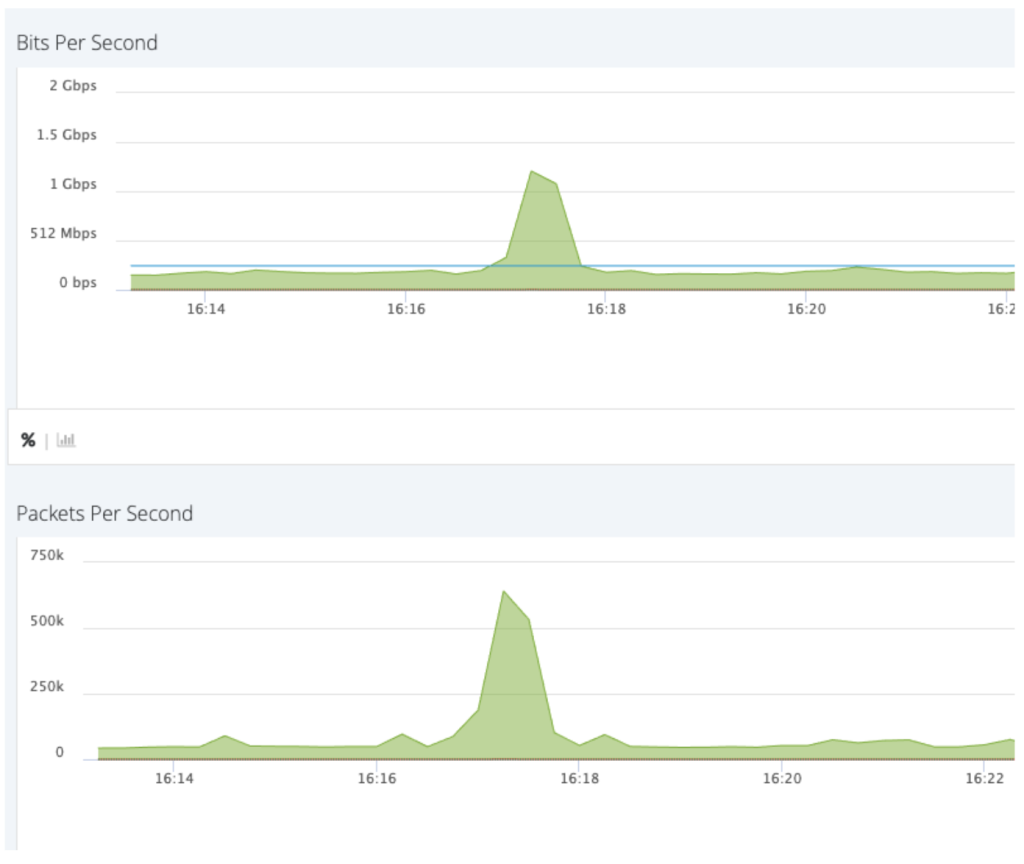Select the 750k axis label
Viewport: 1024px width, 864px height.
[x=46, y=556]
